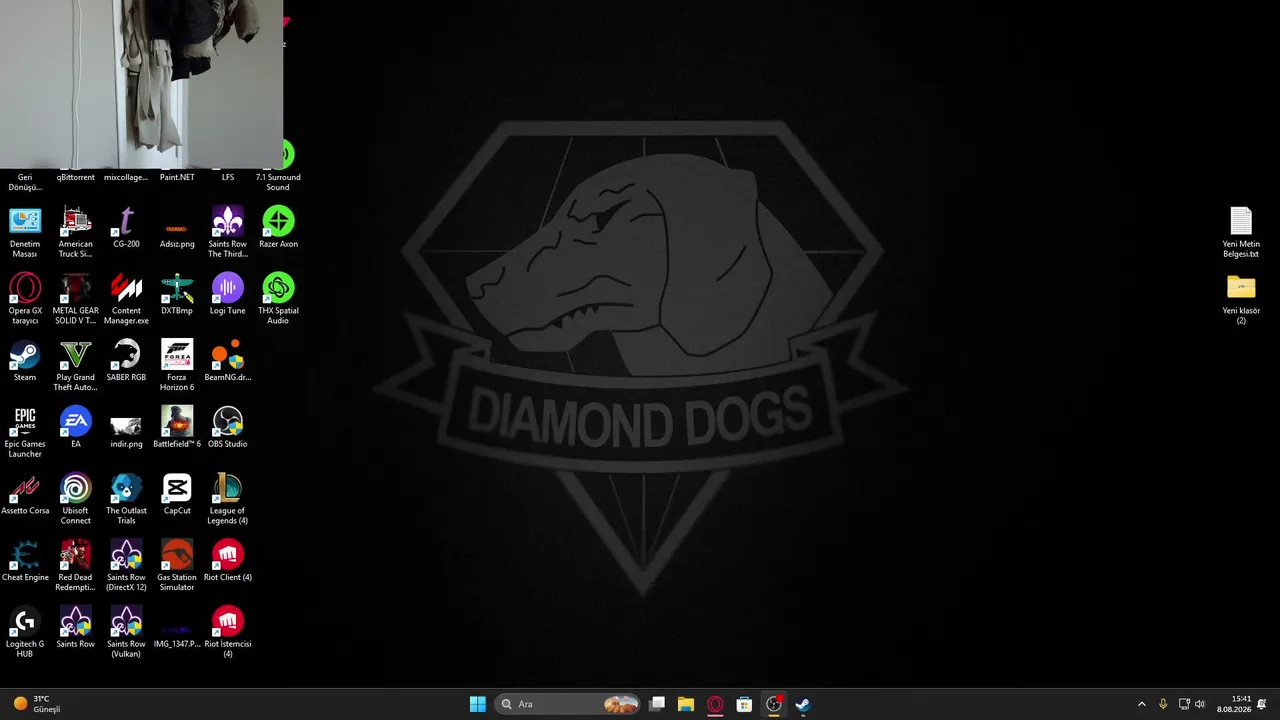Select the Battlefield 6 desktop shortcut
This screenshot has width=1280, height=720.
[x=177, y=428]
